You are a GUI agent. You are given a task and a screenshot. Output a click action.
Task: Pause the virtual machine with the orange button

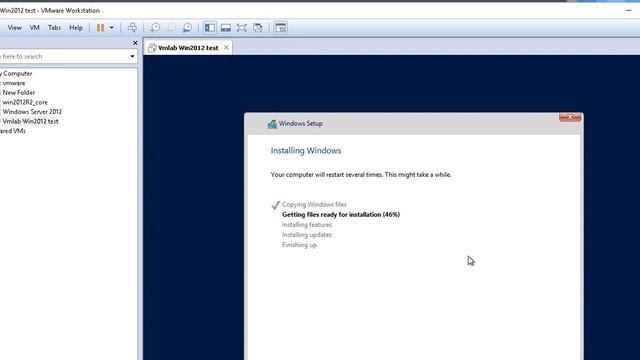click(x=100, y=28)
